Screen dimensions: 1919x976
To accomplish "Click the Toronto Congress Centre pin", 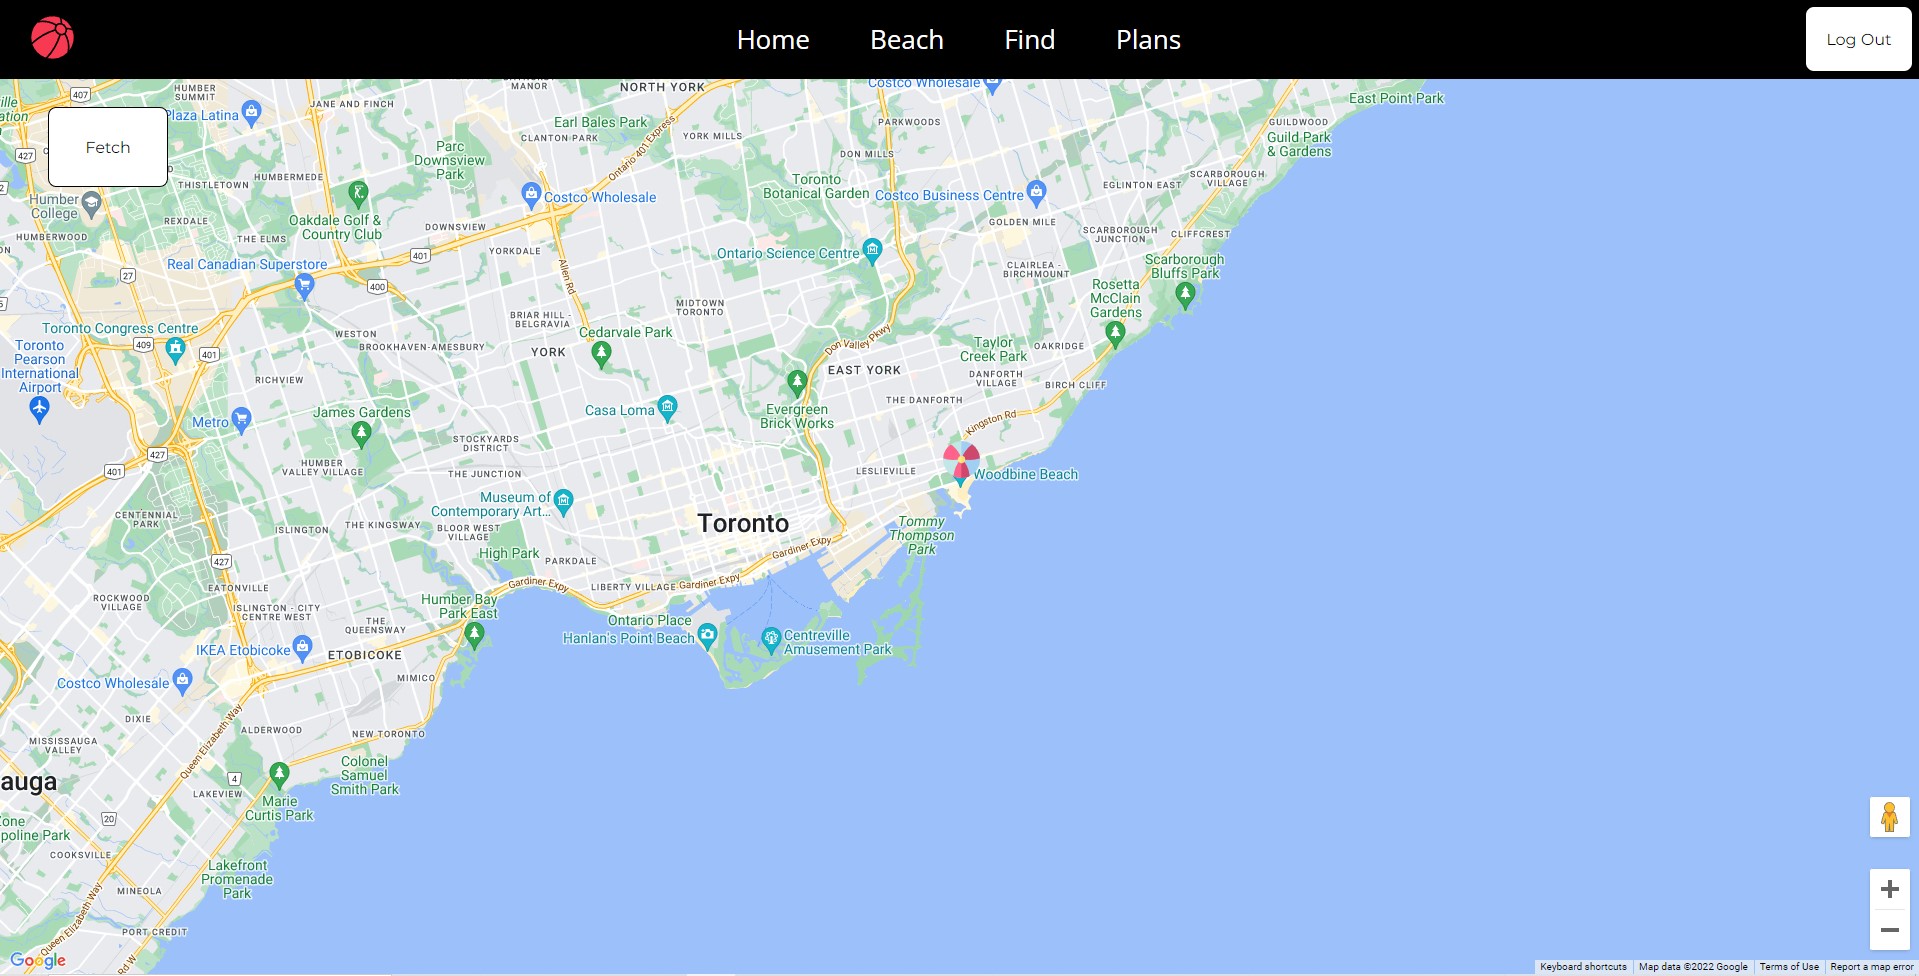I will coord(176,349).
